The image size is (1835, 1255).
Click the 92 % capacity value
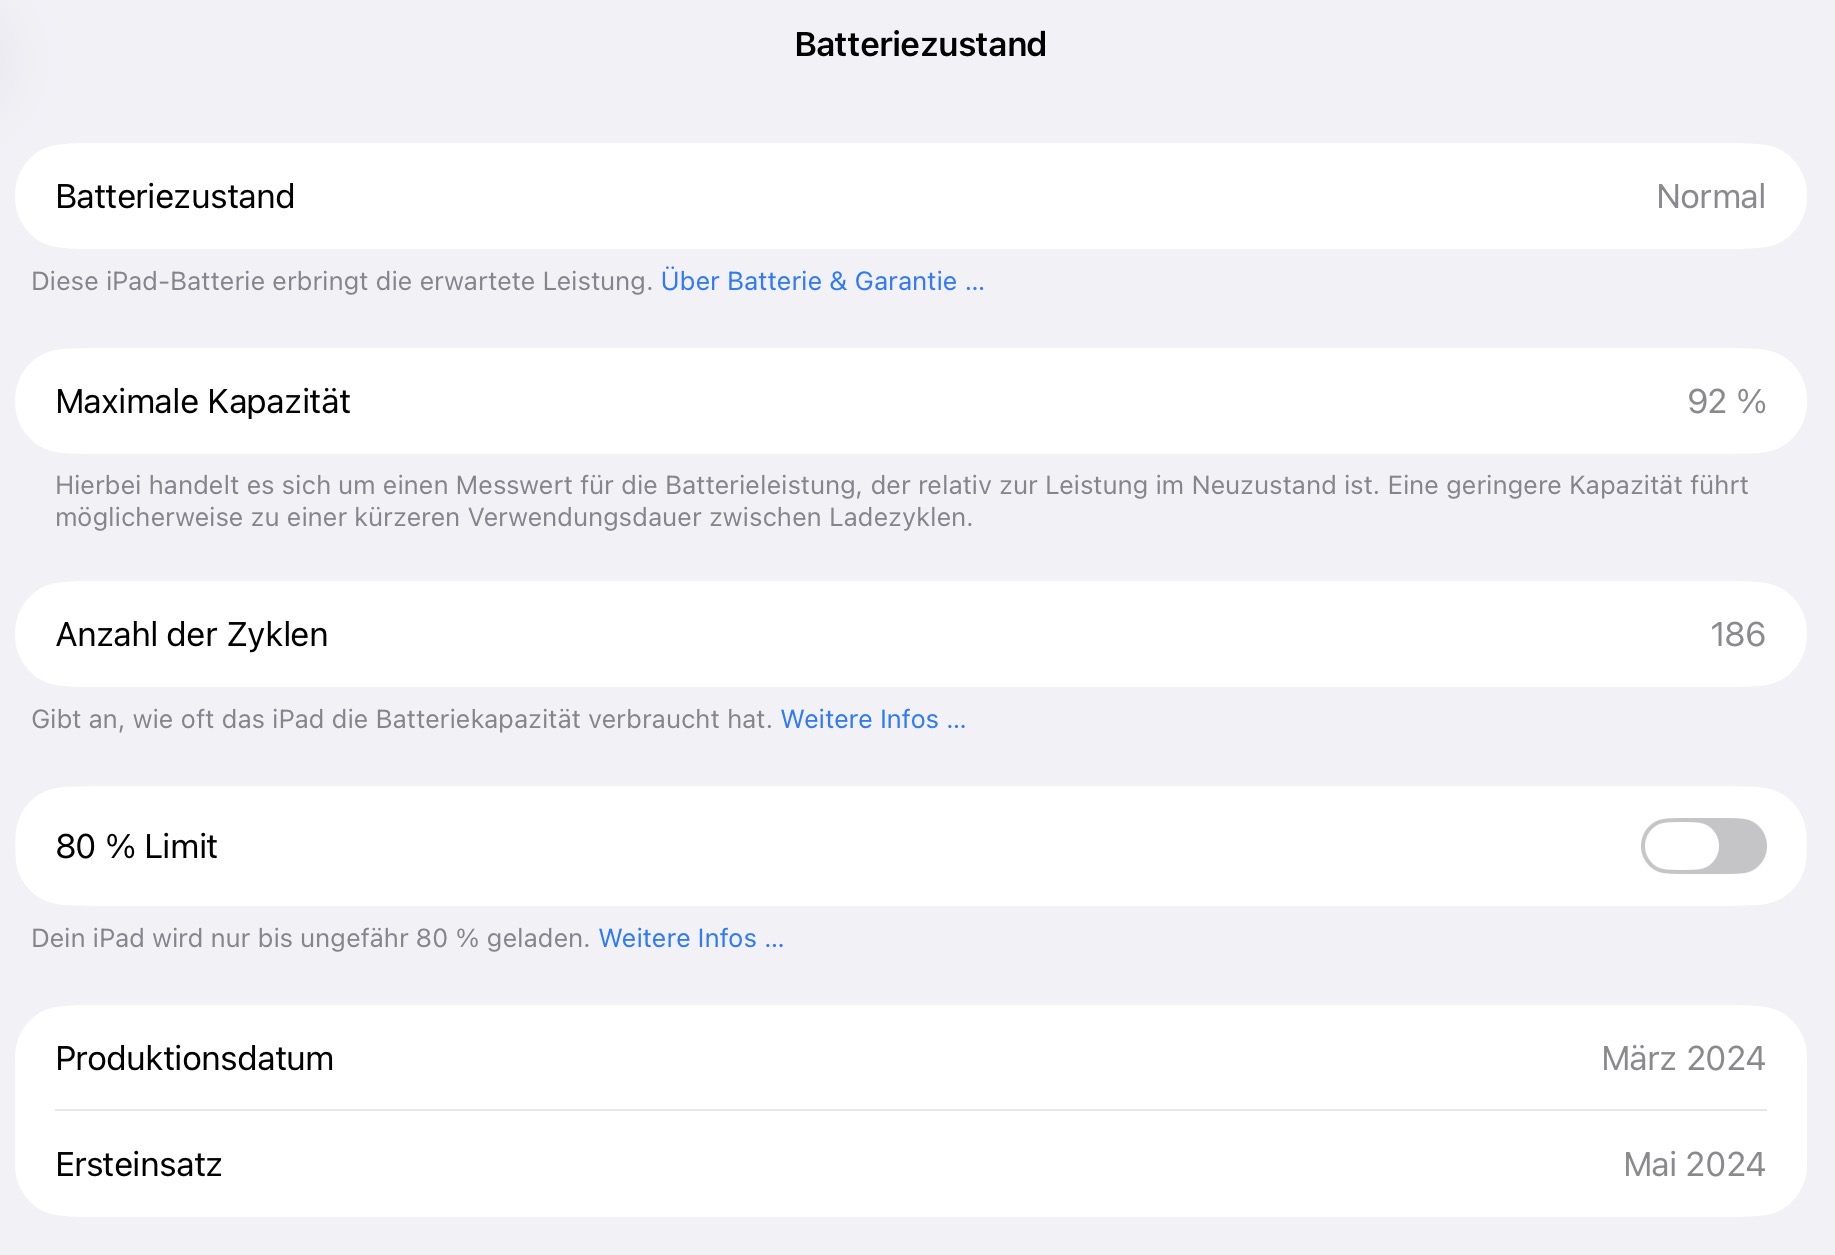[1727, 401]
